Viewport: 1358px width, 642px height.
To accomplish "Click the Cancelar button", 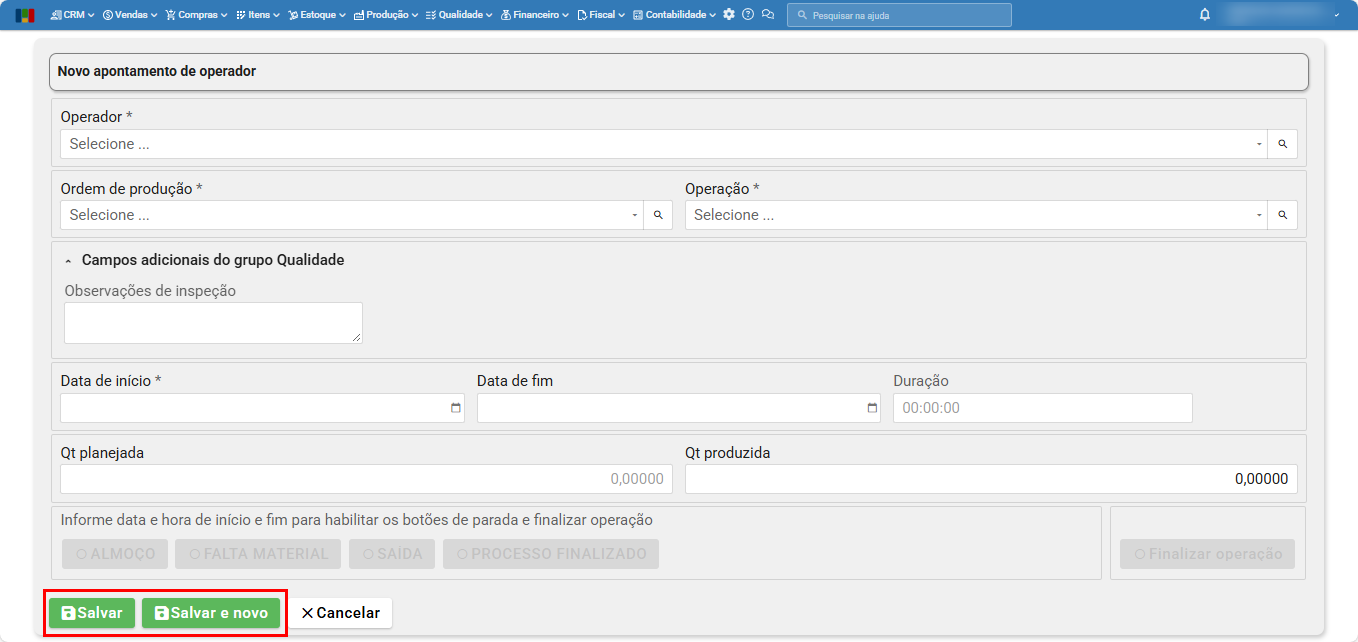I will click(x=340, y=613).
